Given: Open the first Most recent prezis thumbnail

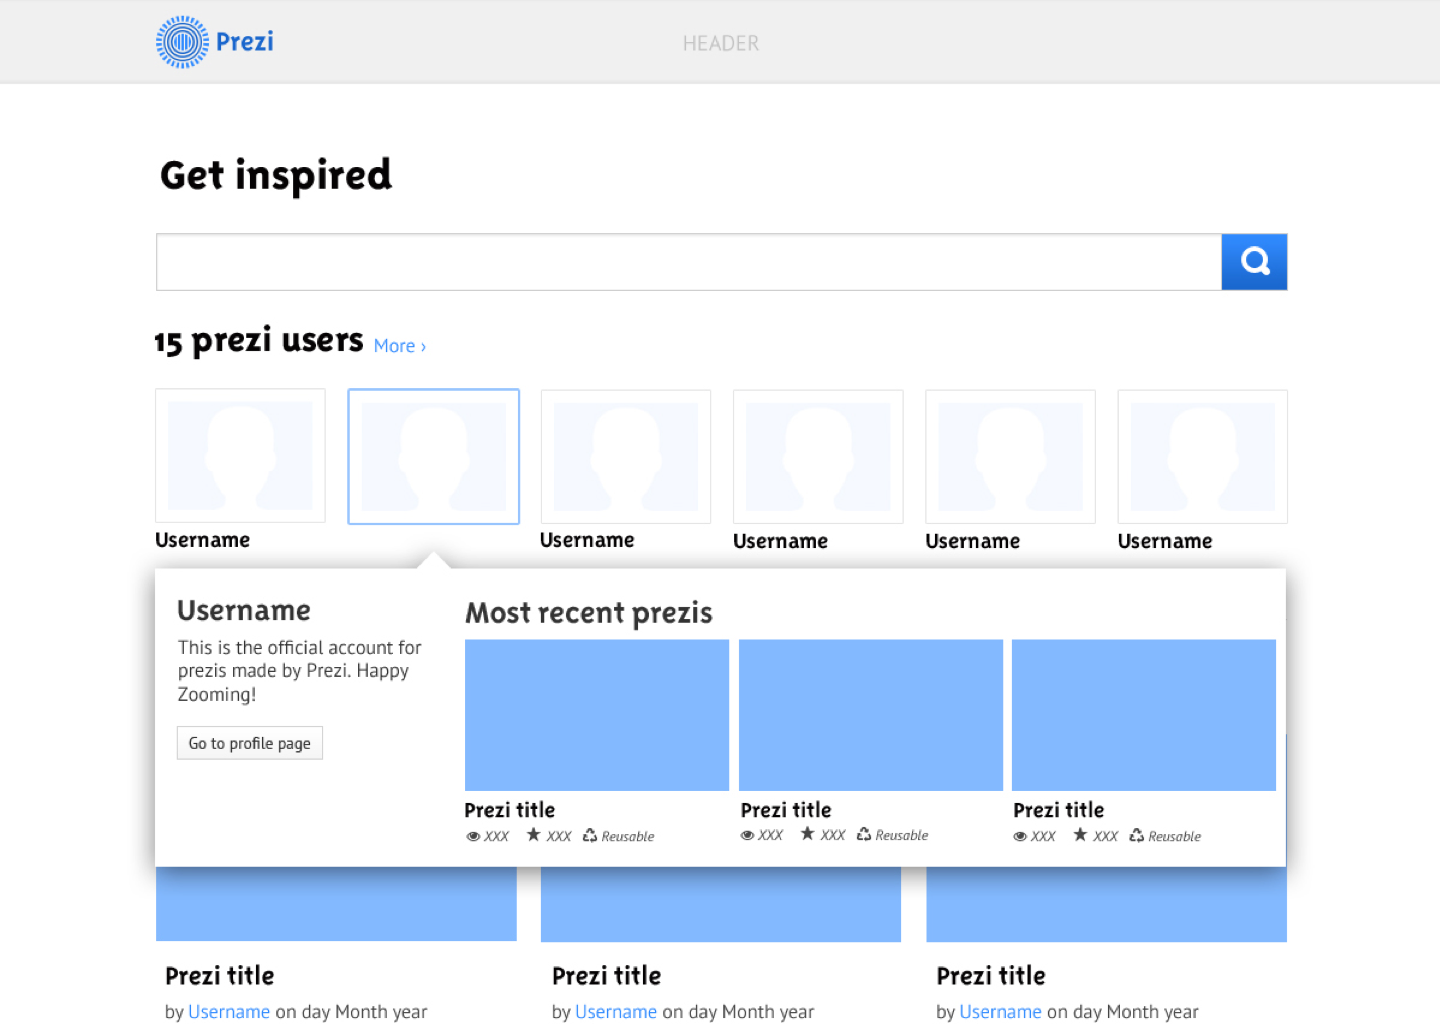Looking at the screenshot, I should [x=597, y=715].
